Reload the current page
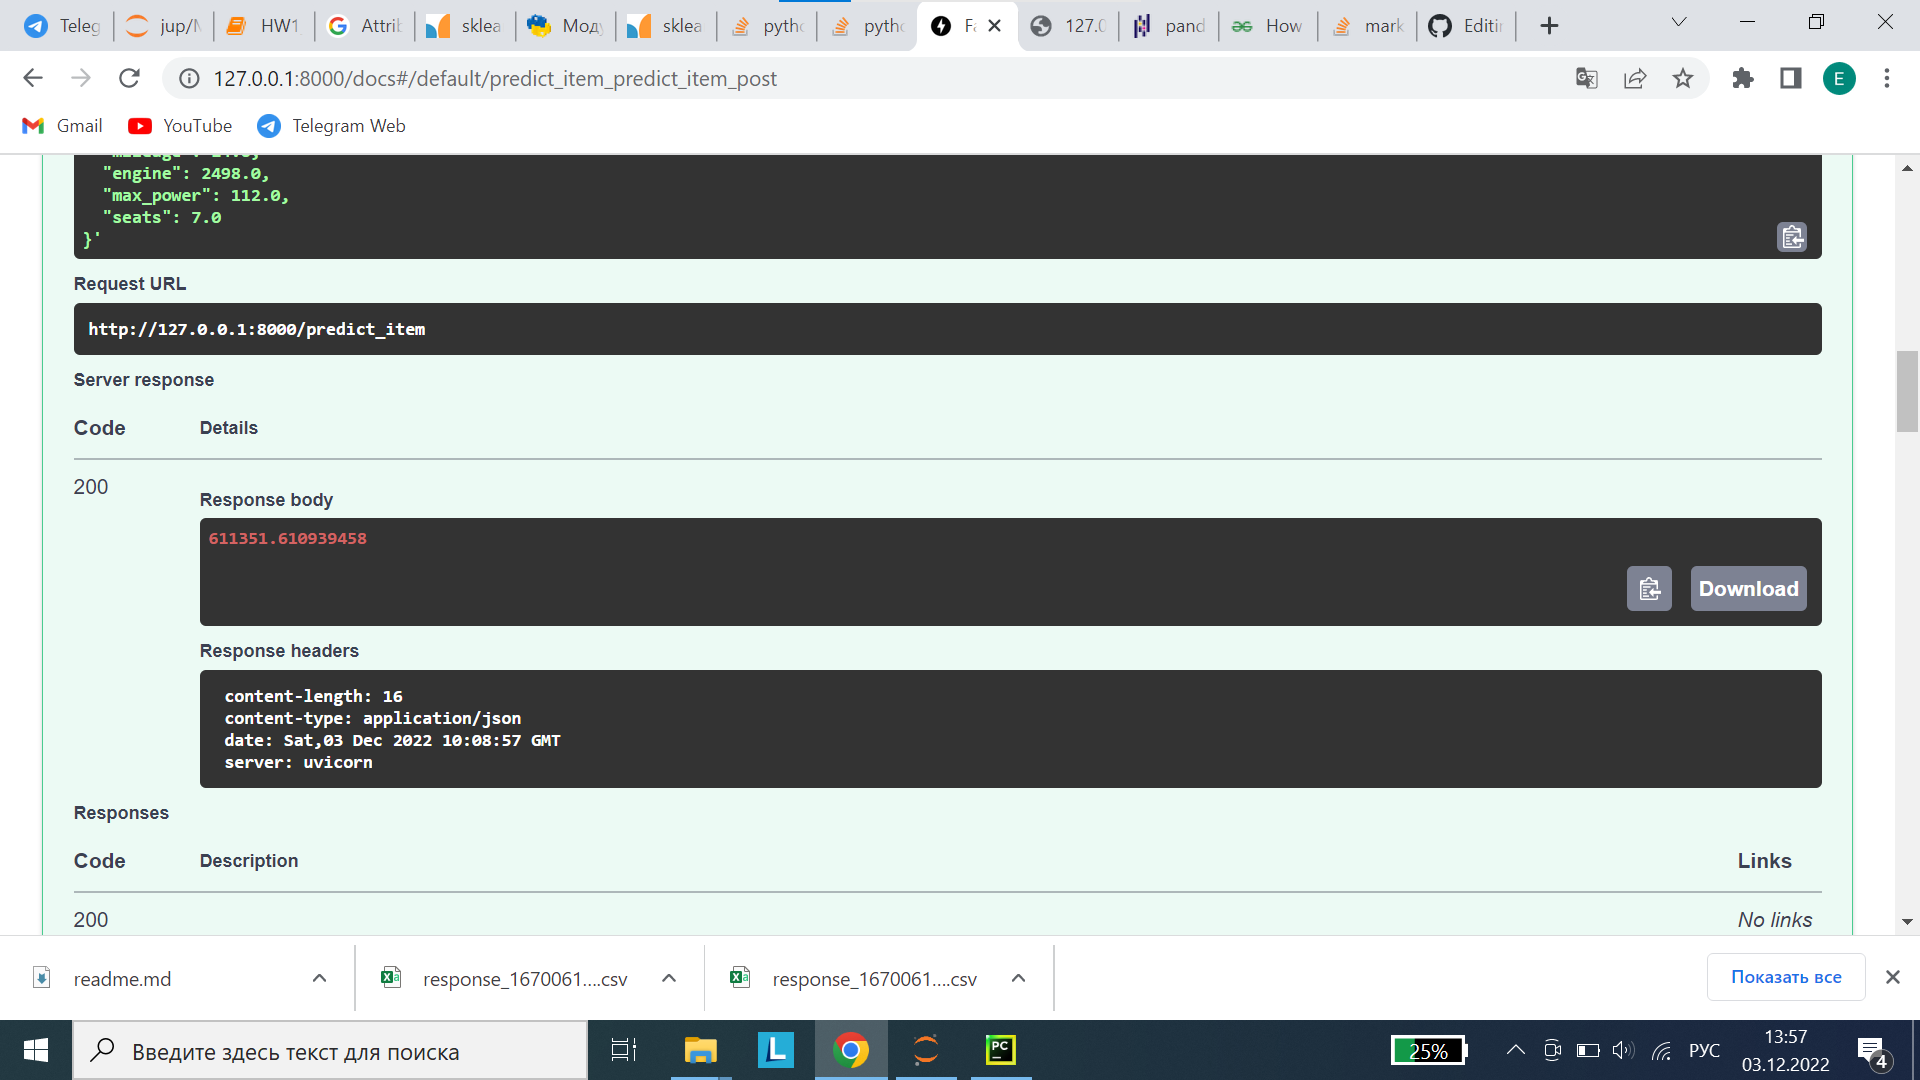The image size is (1920, 1080). click(x=129, y=78)
